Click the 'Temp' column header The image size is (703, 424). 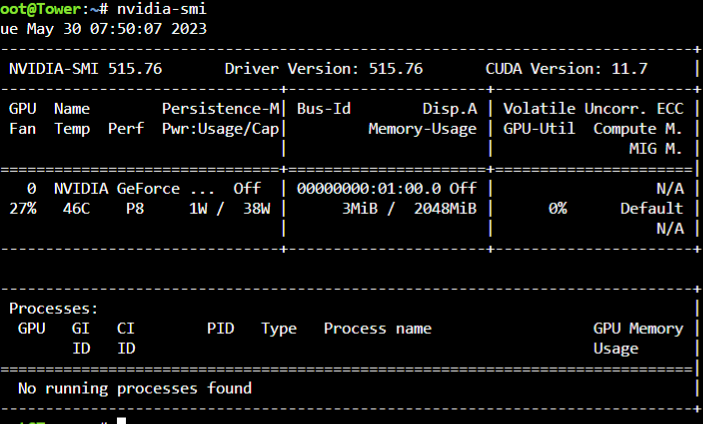tap(72, 130)
